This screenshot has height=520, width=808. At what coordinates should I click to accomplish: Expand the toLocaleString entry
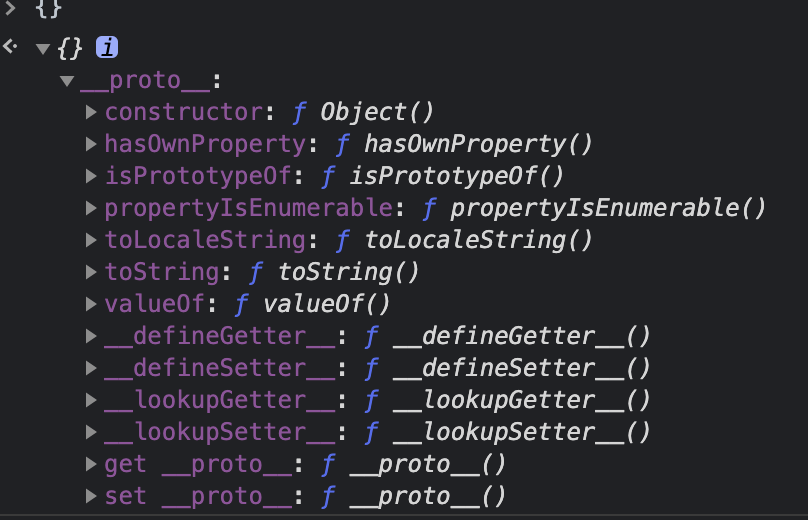pyautogui.click(x=91, y=240)
